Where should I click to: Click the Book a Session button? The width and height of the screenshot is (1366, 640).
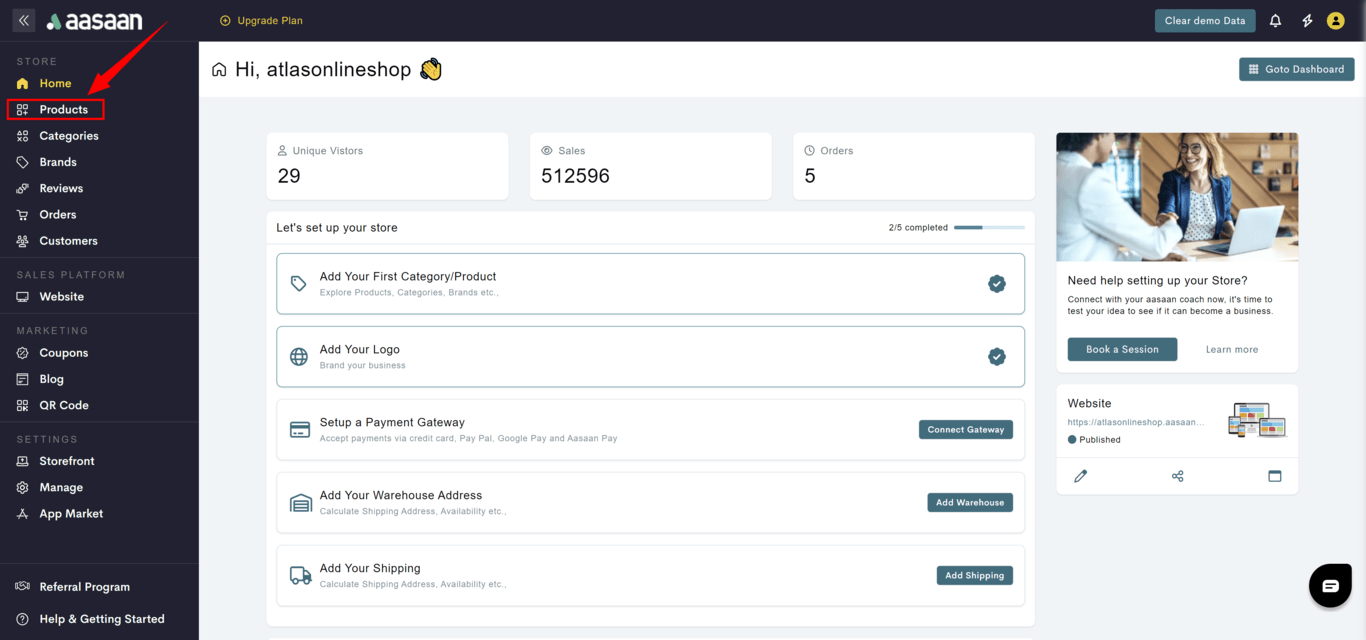(x=1122, y=350)
